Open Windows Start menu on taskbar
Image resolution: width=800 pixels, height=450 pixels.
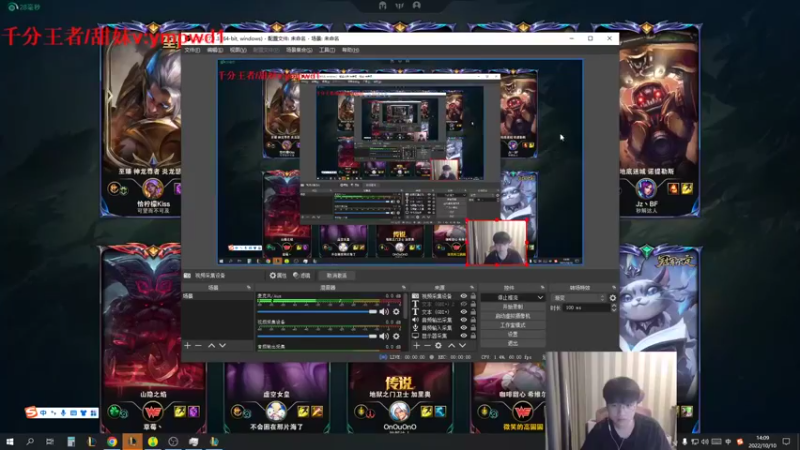point(10,441)
